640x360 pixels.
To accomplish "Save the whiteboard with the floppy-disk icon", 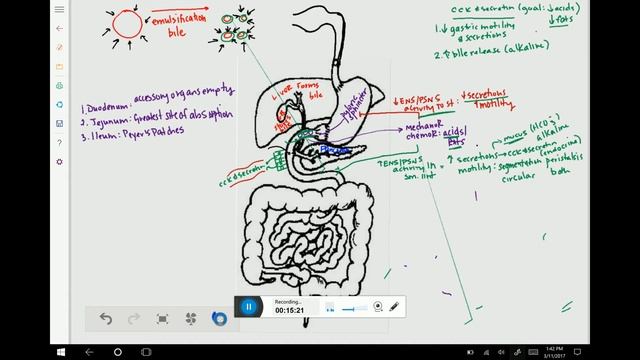I will point(60,124).
